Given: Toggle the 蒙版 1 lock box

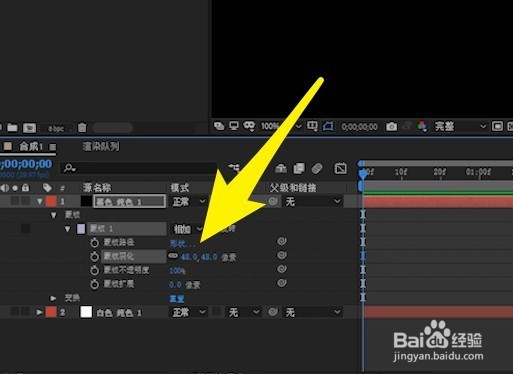Looking at the screenshot, I should pos(26,229).
